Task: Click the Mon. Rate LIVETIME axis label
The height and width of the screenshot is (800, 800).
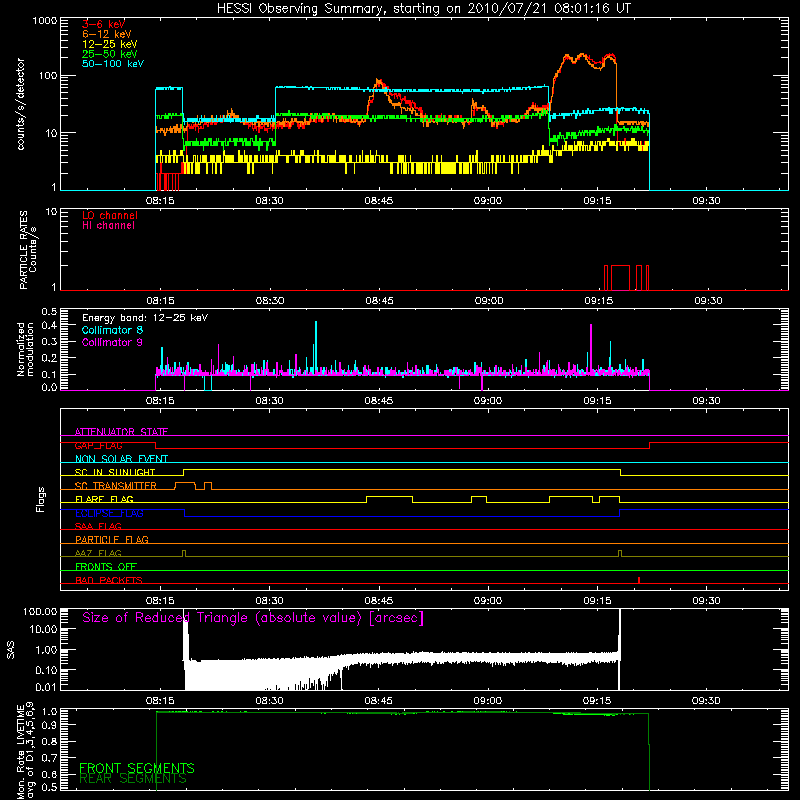Action: (25, 750)
